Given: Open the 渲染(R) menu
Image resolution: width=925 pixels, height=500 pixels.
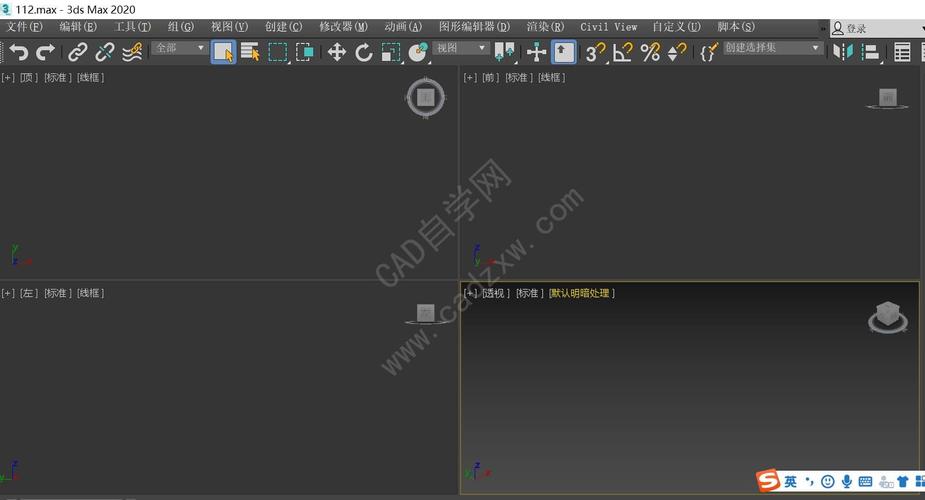Looking at the screenshot, I should click(x=545, y=27).
